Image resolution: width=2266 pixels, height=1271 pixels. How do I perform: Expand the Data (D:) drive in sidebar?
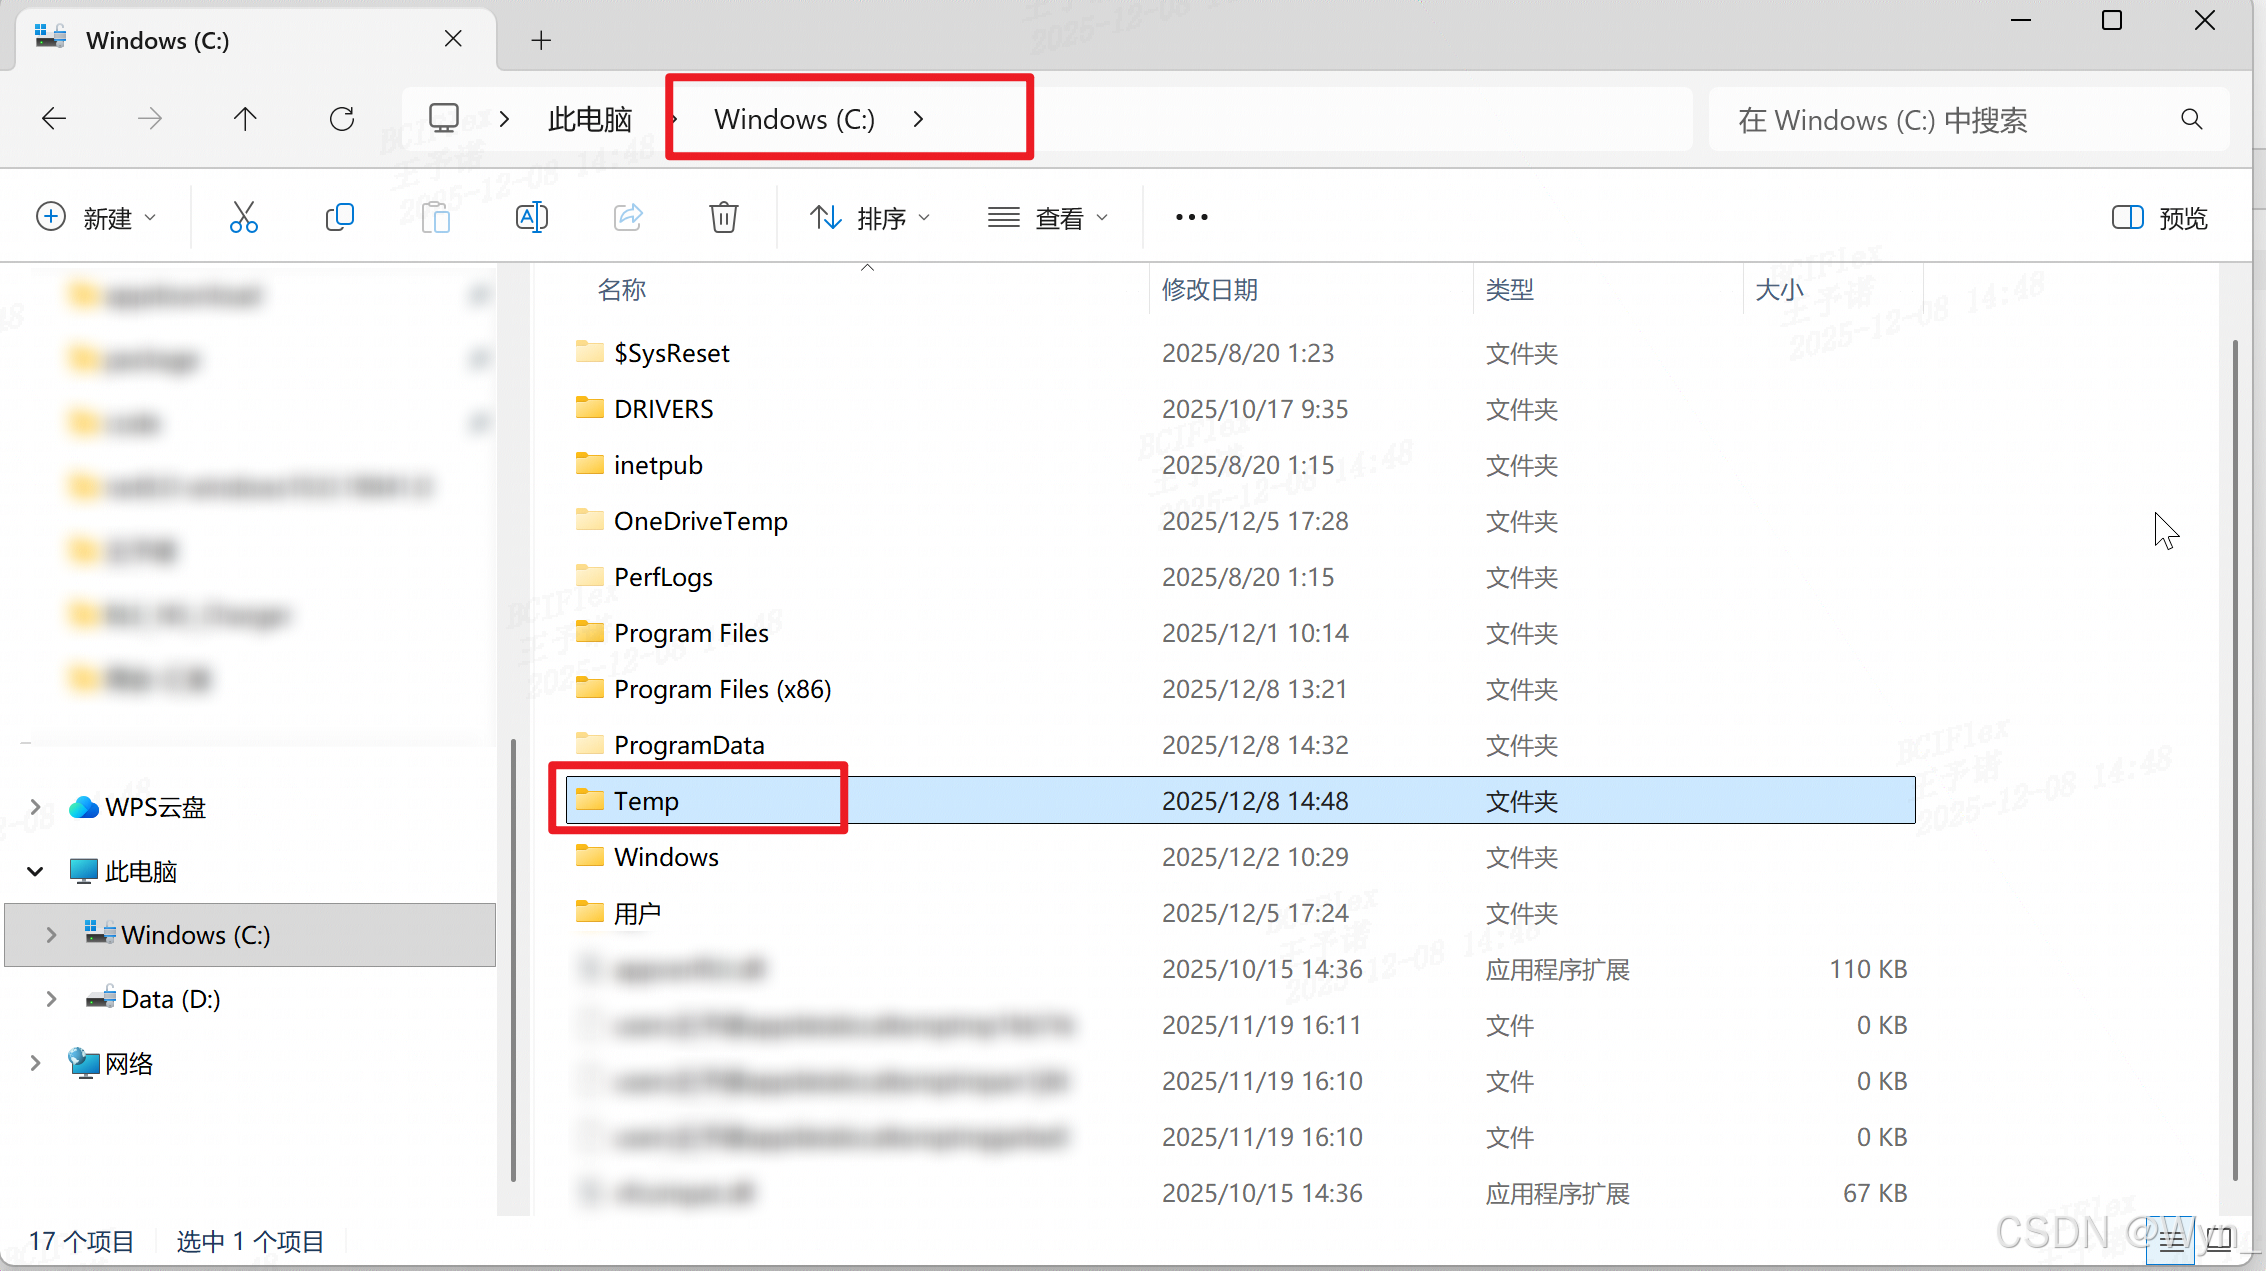pyautogui.click(x=51, y=998)
